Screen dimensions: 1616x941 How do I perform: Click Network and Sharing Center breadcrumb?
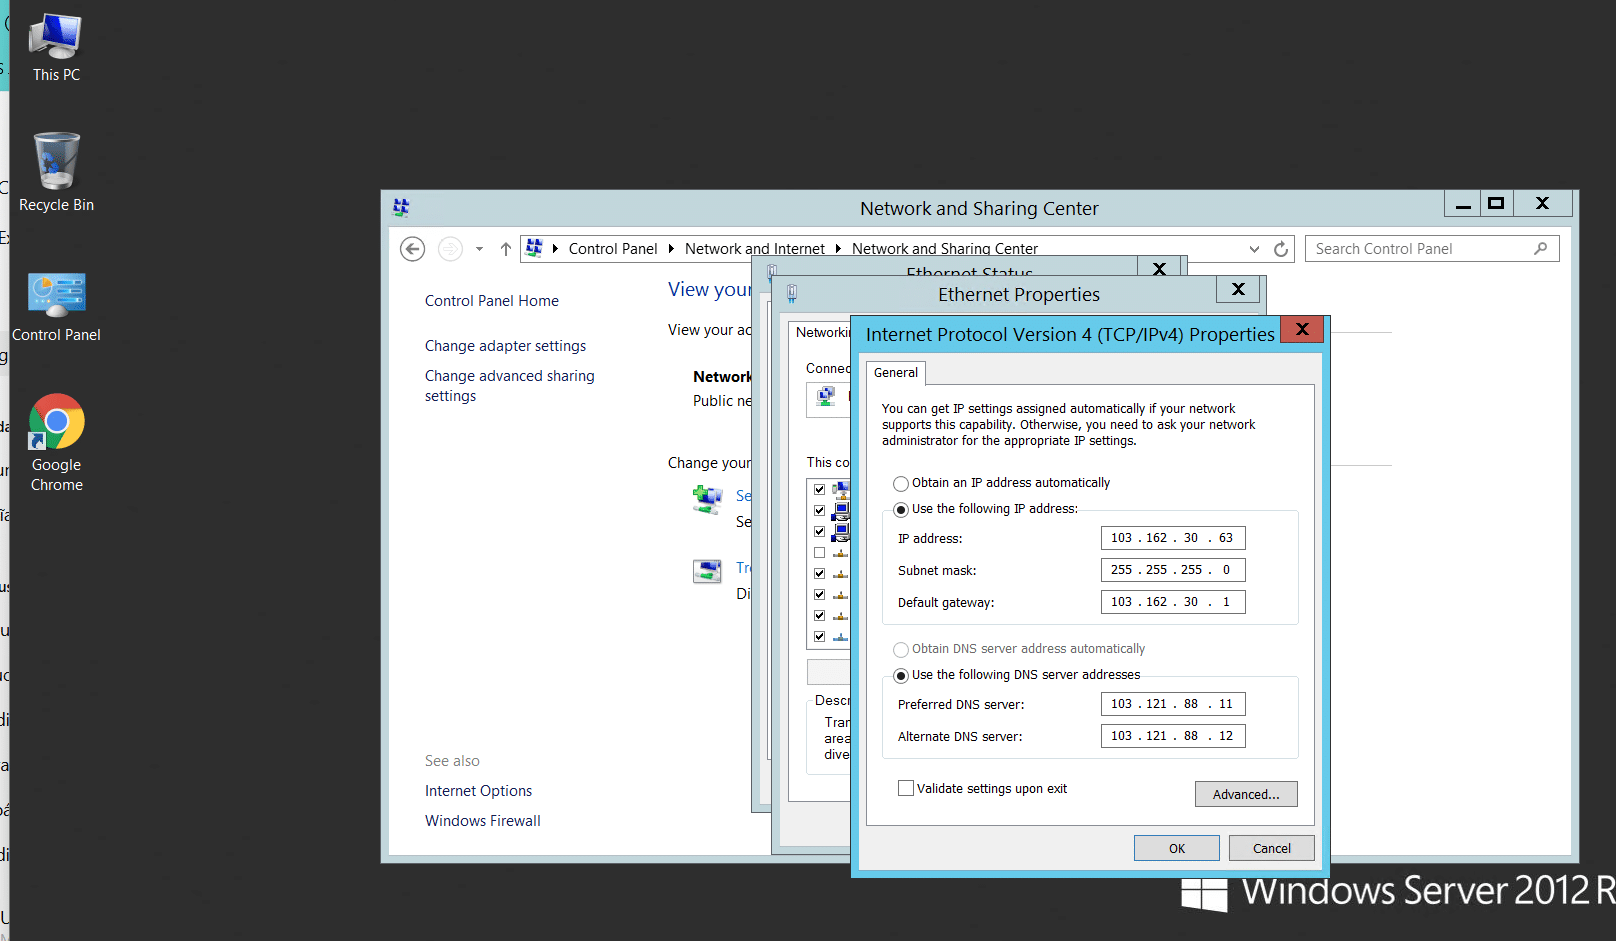click(x=945, y=249)
